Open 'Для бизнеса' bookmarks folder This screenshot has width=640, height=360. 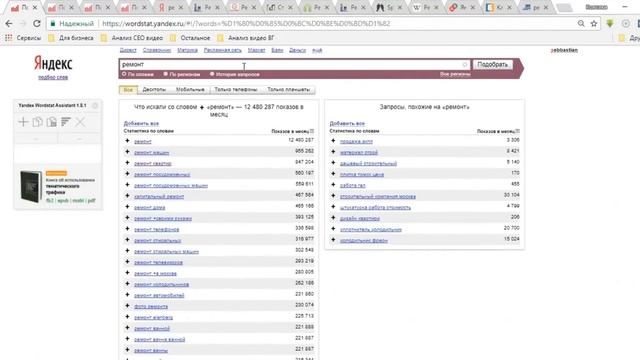[x=71, y=38]
